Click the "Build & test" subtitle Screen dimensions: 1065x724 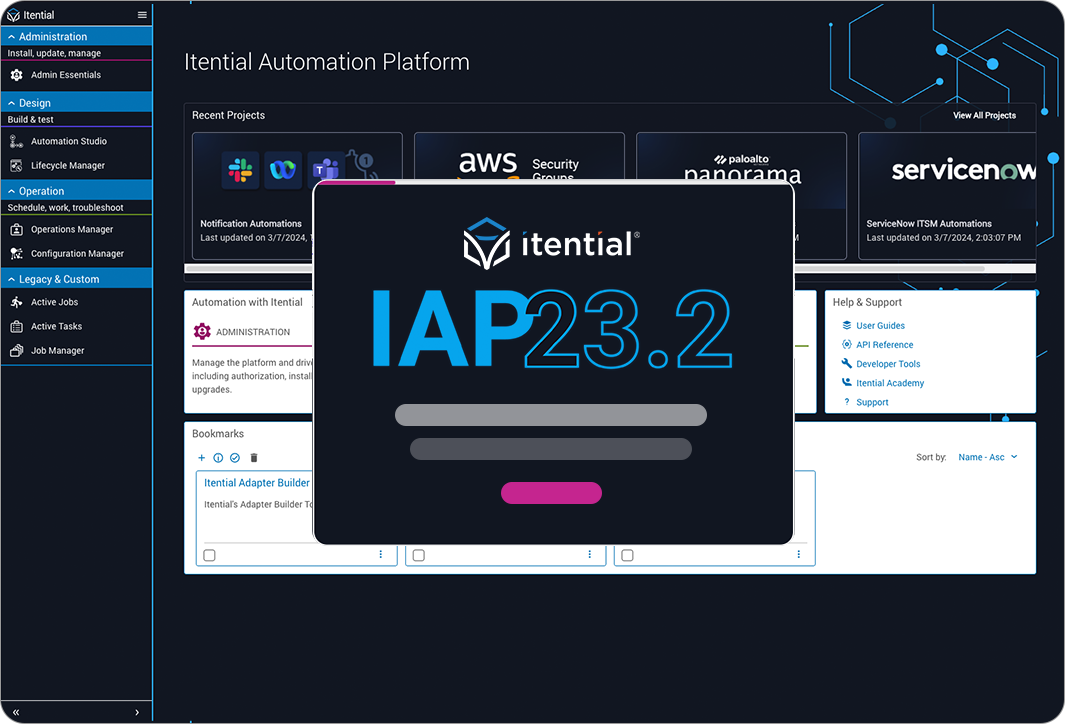tap(31, 120)
